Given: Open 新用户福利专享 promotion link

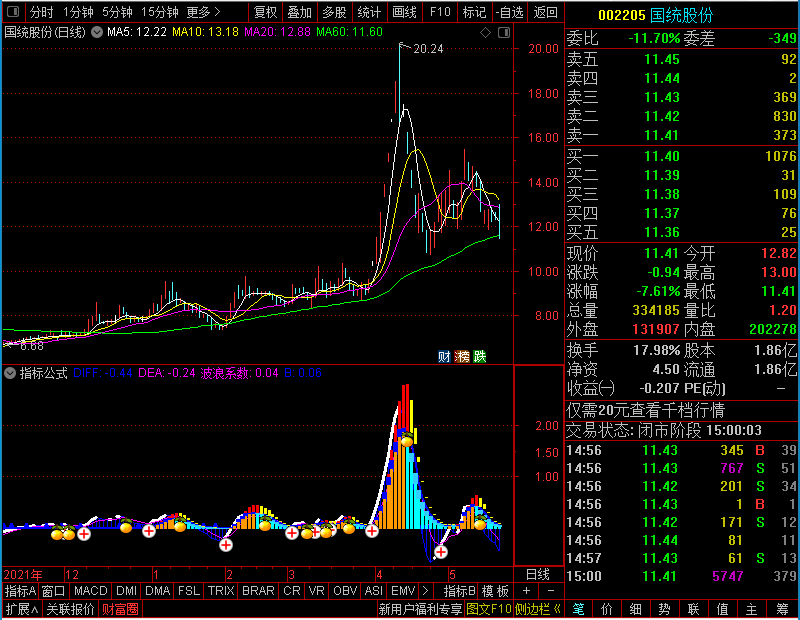Looking at the screenshot, I should click(x=420, y=609).
